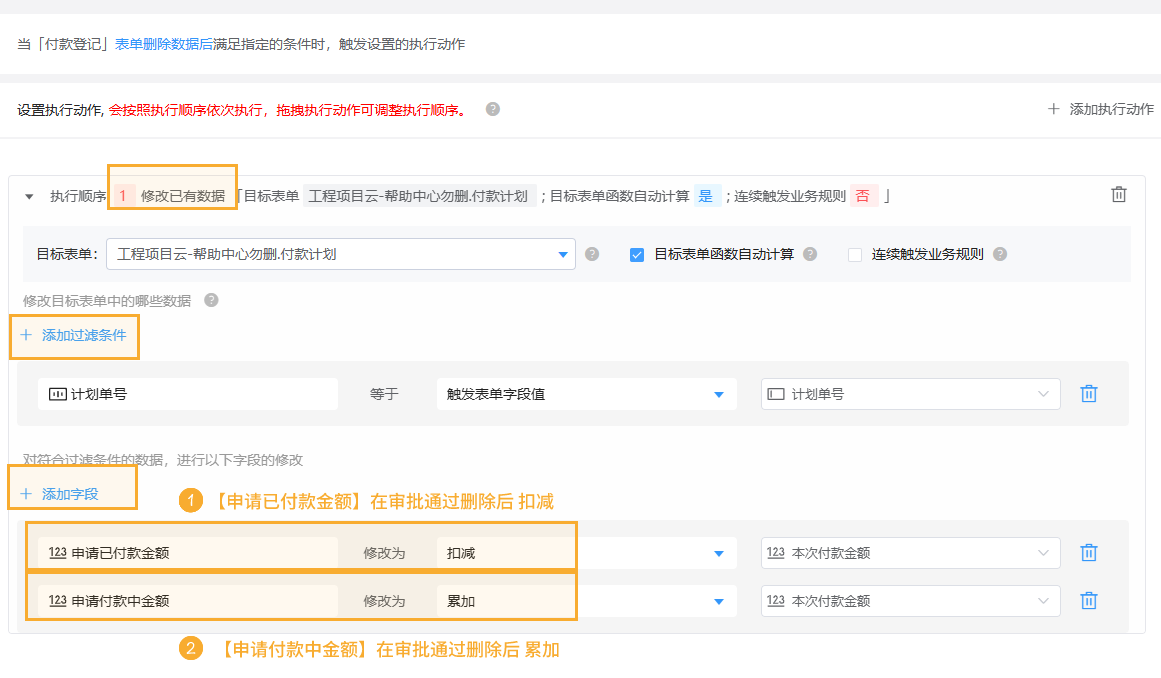The image size is (1161, 678).
Task: Delete the 申请已付款金额 field row
Action: [x=1089, y=553]
